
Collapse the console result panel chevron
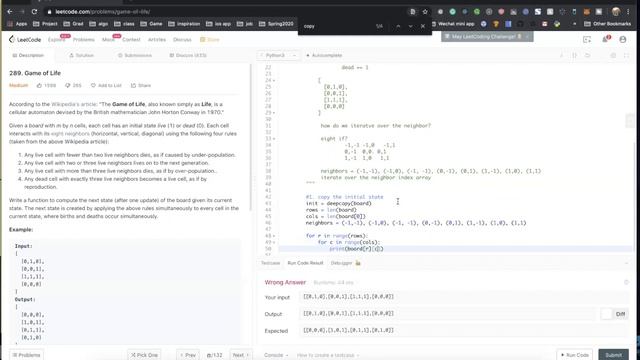tap(627, 263)
